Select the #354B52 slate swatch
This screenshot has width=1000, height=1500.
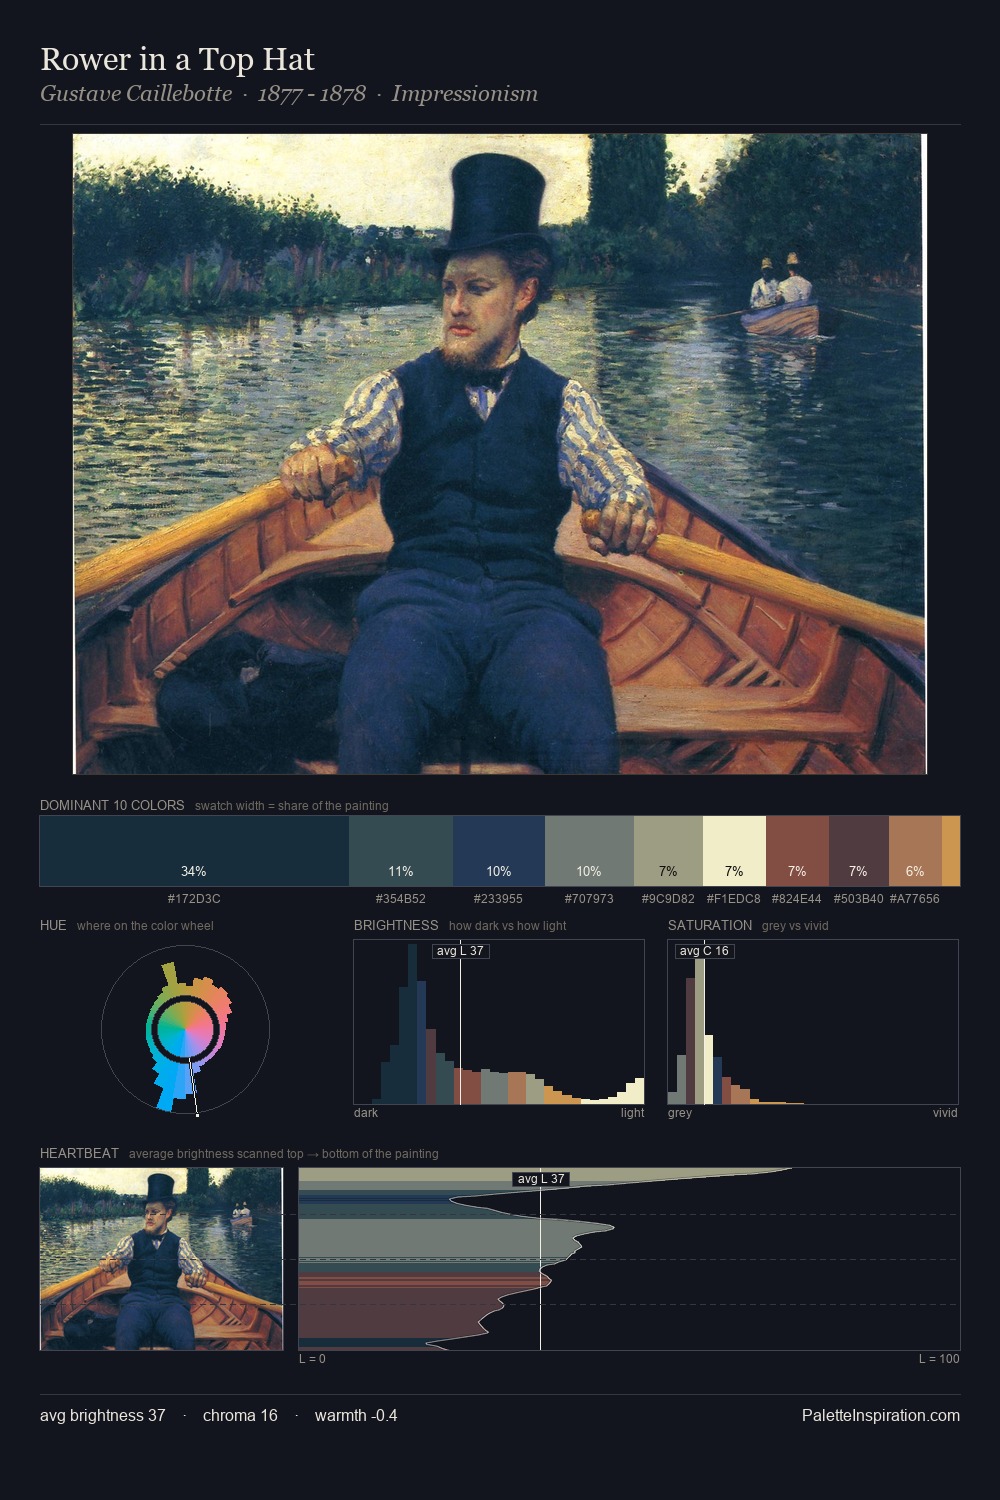(x=401, y=851)
